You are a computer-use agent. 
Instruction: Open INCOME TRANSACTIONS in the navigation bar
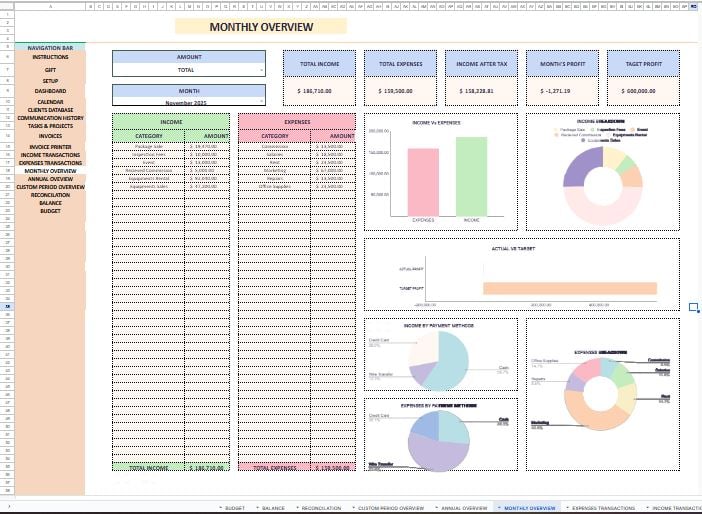[50, 155]
